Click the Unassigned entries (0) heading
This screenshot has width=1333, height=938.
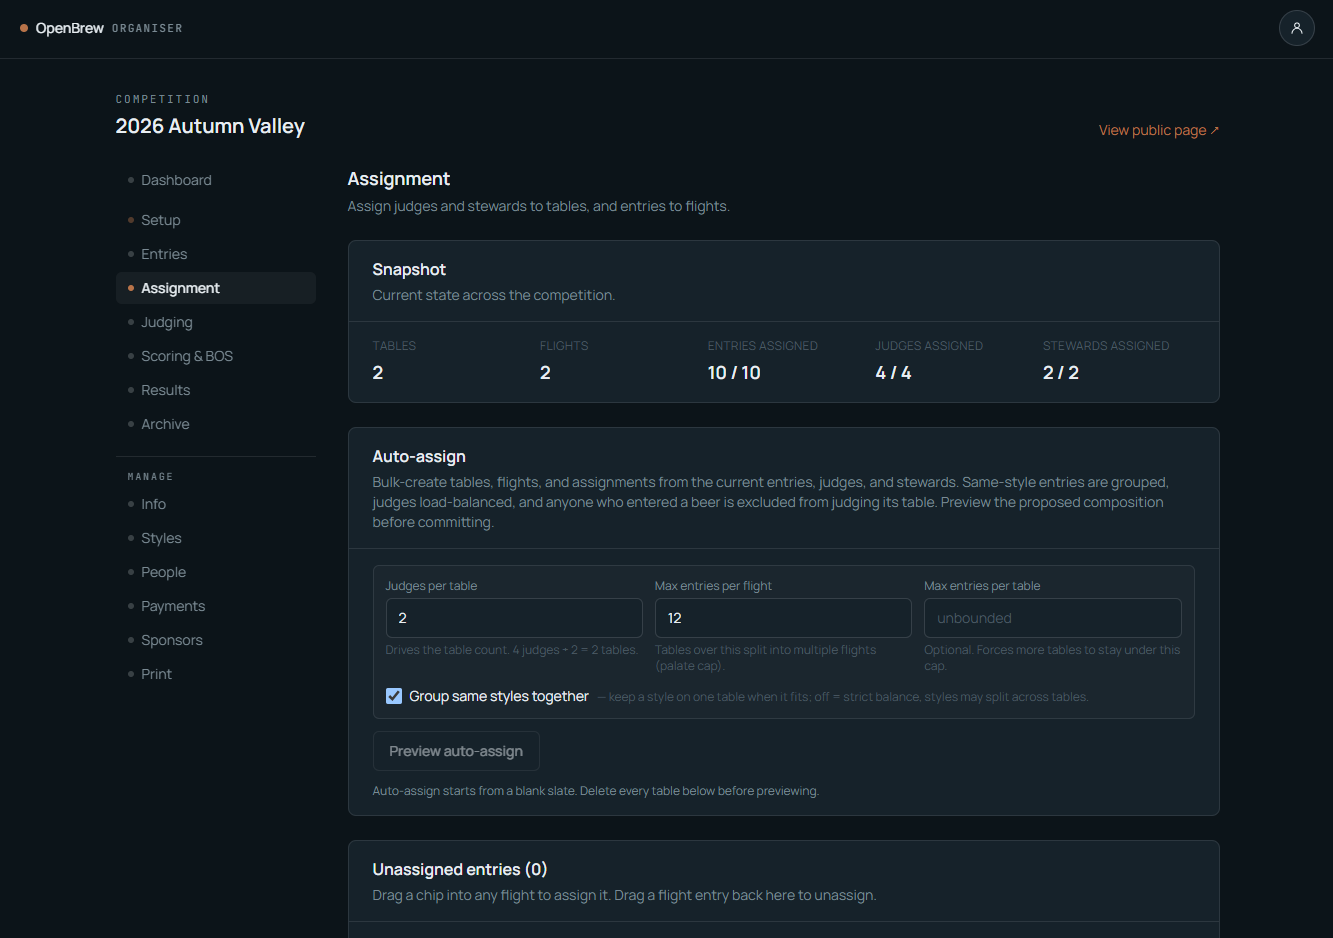(460, 869)
